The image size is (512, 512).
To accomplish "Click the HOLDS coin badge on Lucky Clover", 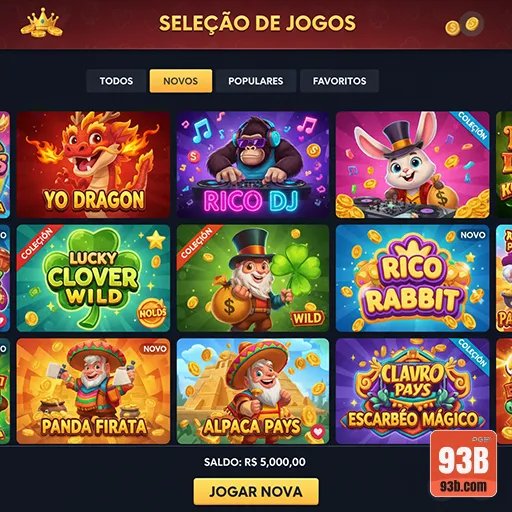I will click(x=152, y=313).
